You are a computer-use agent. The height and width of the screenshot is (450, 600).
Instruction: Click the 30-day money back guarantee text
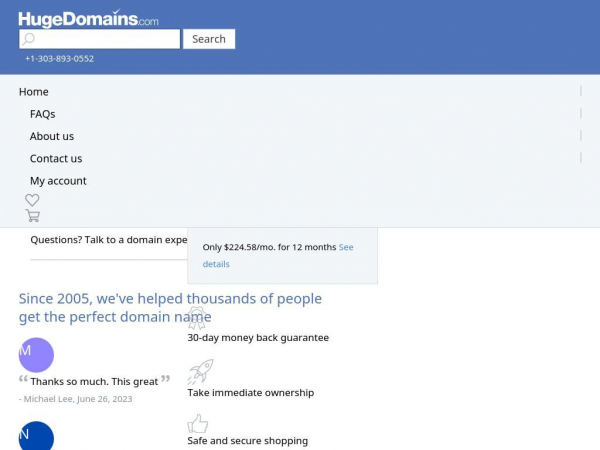click(258, 338)
